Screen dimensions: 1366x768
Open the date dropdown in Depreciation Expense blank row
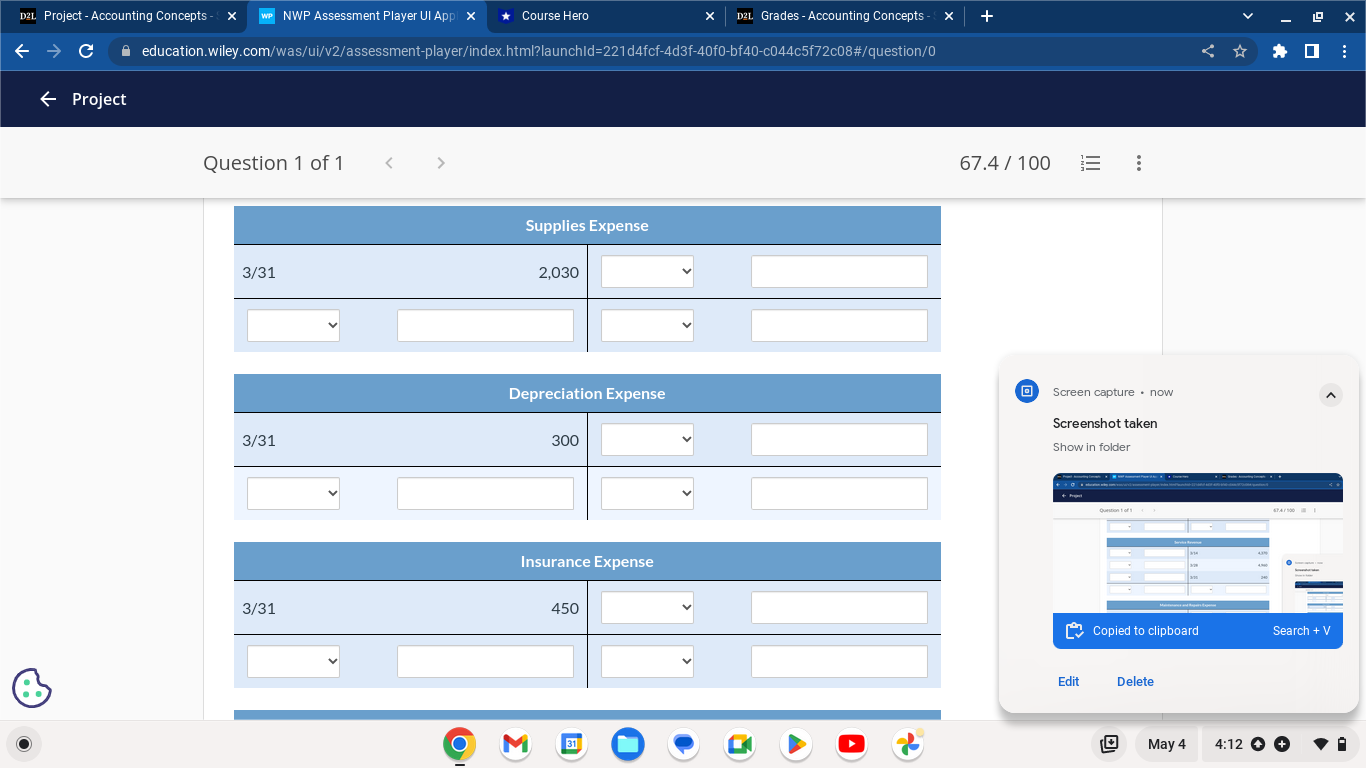click(x=293, y=493)
